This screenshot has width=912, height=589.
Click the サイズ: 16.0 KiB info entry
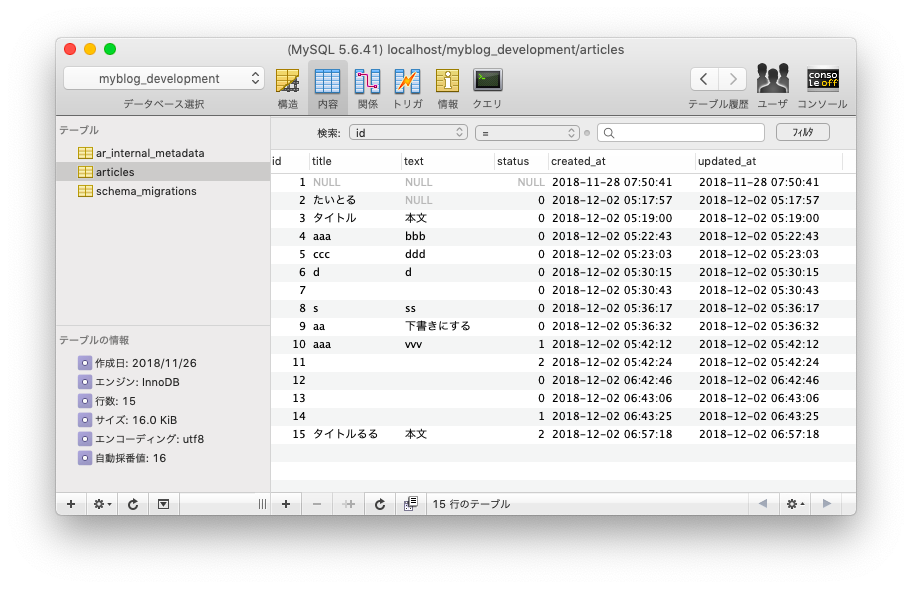coord(127,420)
